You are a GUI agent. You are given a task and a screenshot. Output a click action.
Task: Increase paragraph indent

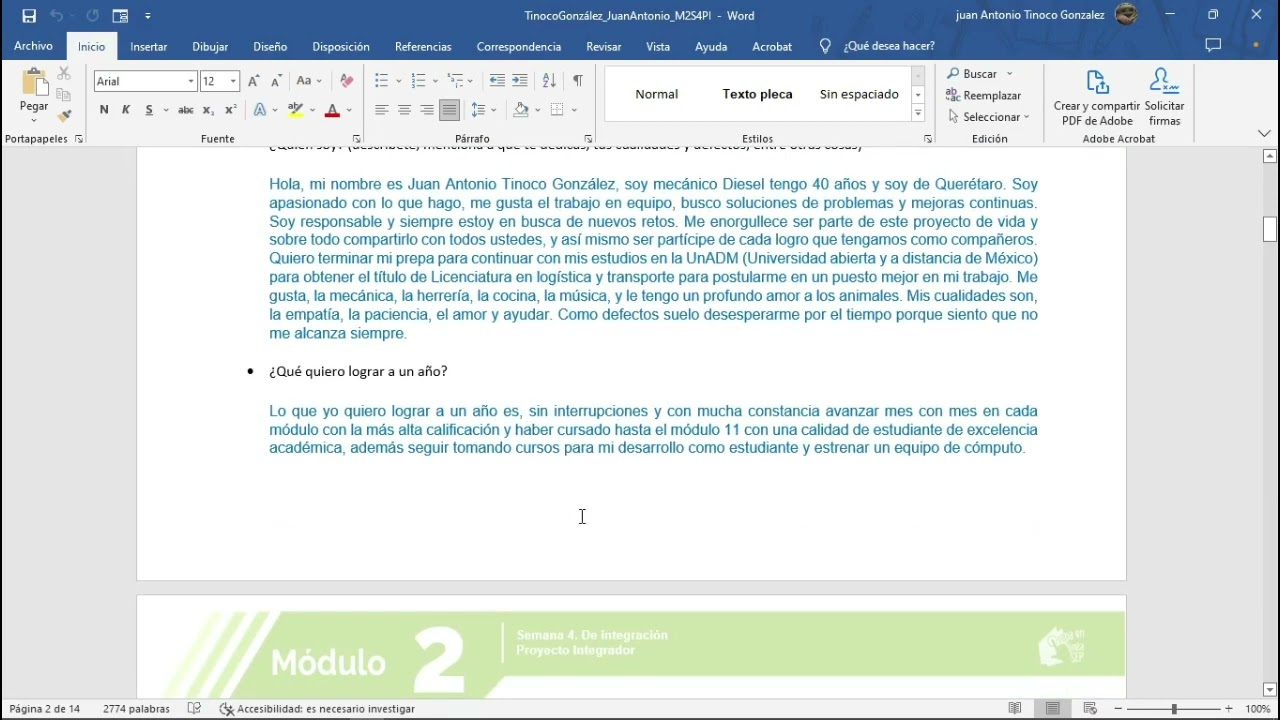click(520, 81)
